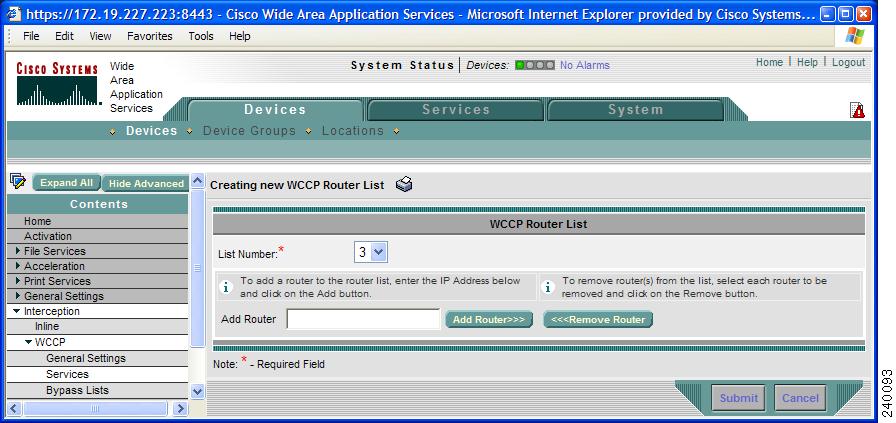Select the Devices sub-navigation item
This screenshot has height=423, width=896.
point(151,131)
